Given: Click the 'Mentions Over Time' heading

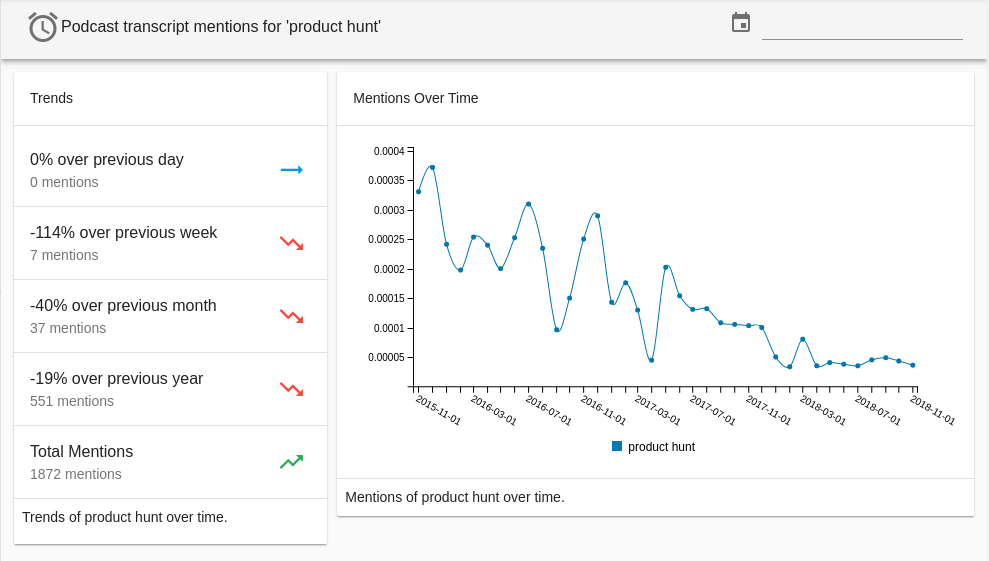Looking at the screenshot, I should click(416, 98).
